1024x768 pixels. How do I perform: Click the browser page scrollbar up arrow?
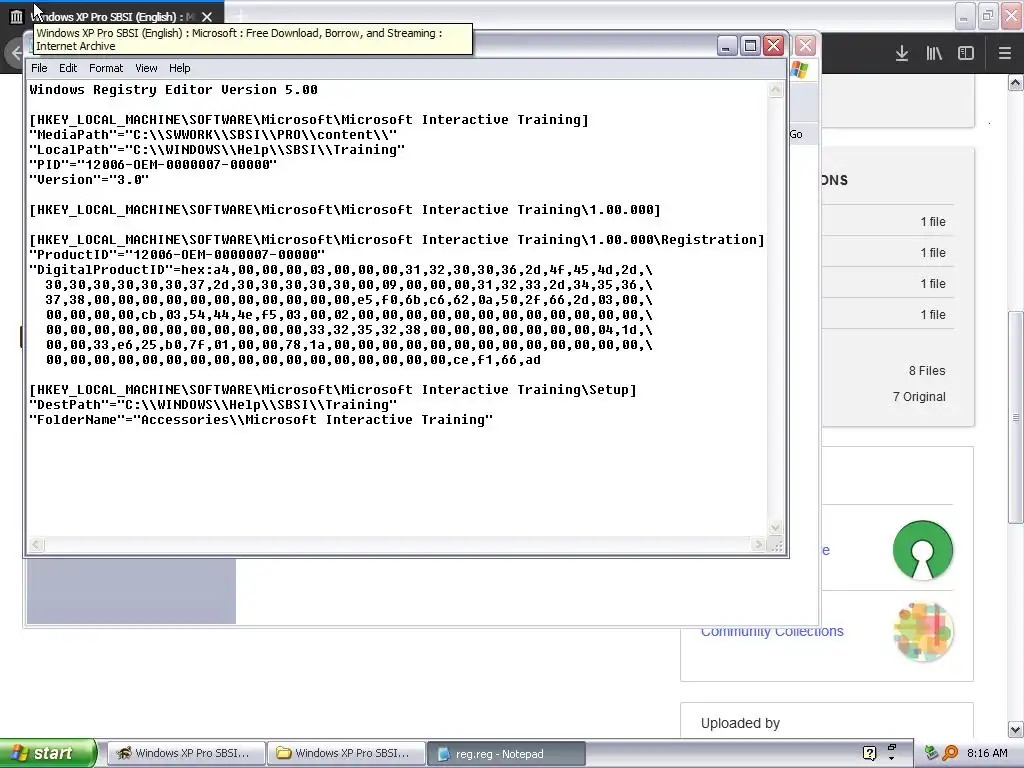[1016, 82]
